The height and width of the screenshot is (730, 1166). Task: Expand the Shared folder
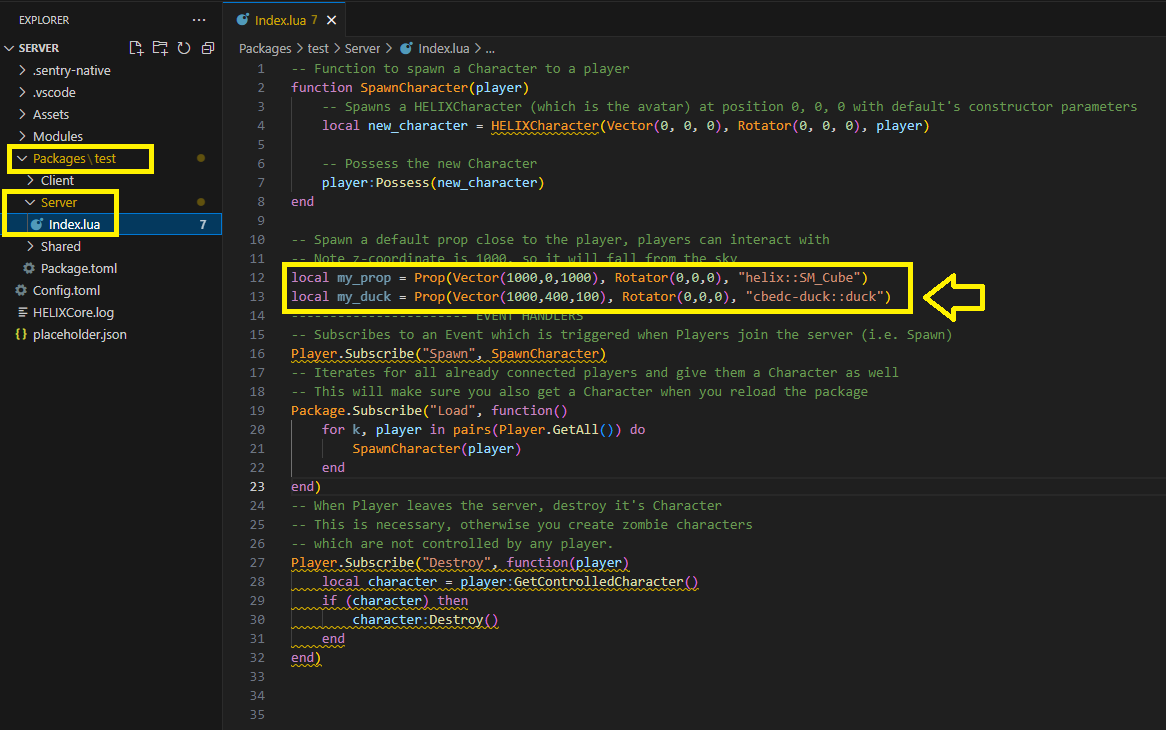point(60,246)
